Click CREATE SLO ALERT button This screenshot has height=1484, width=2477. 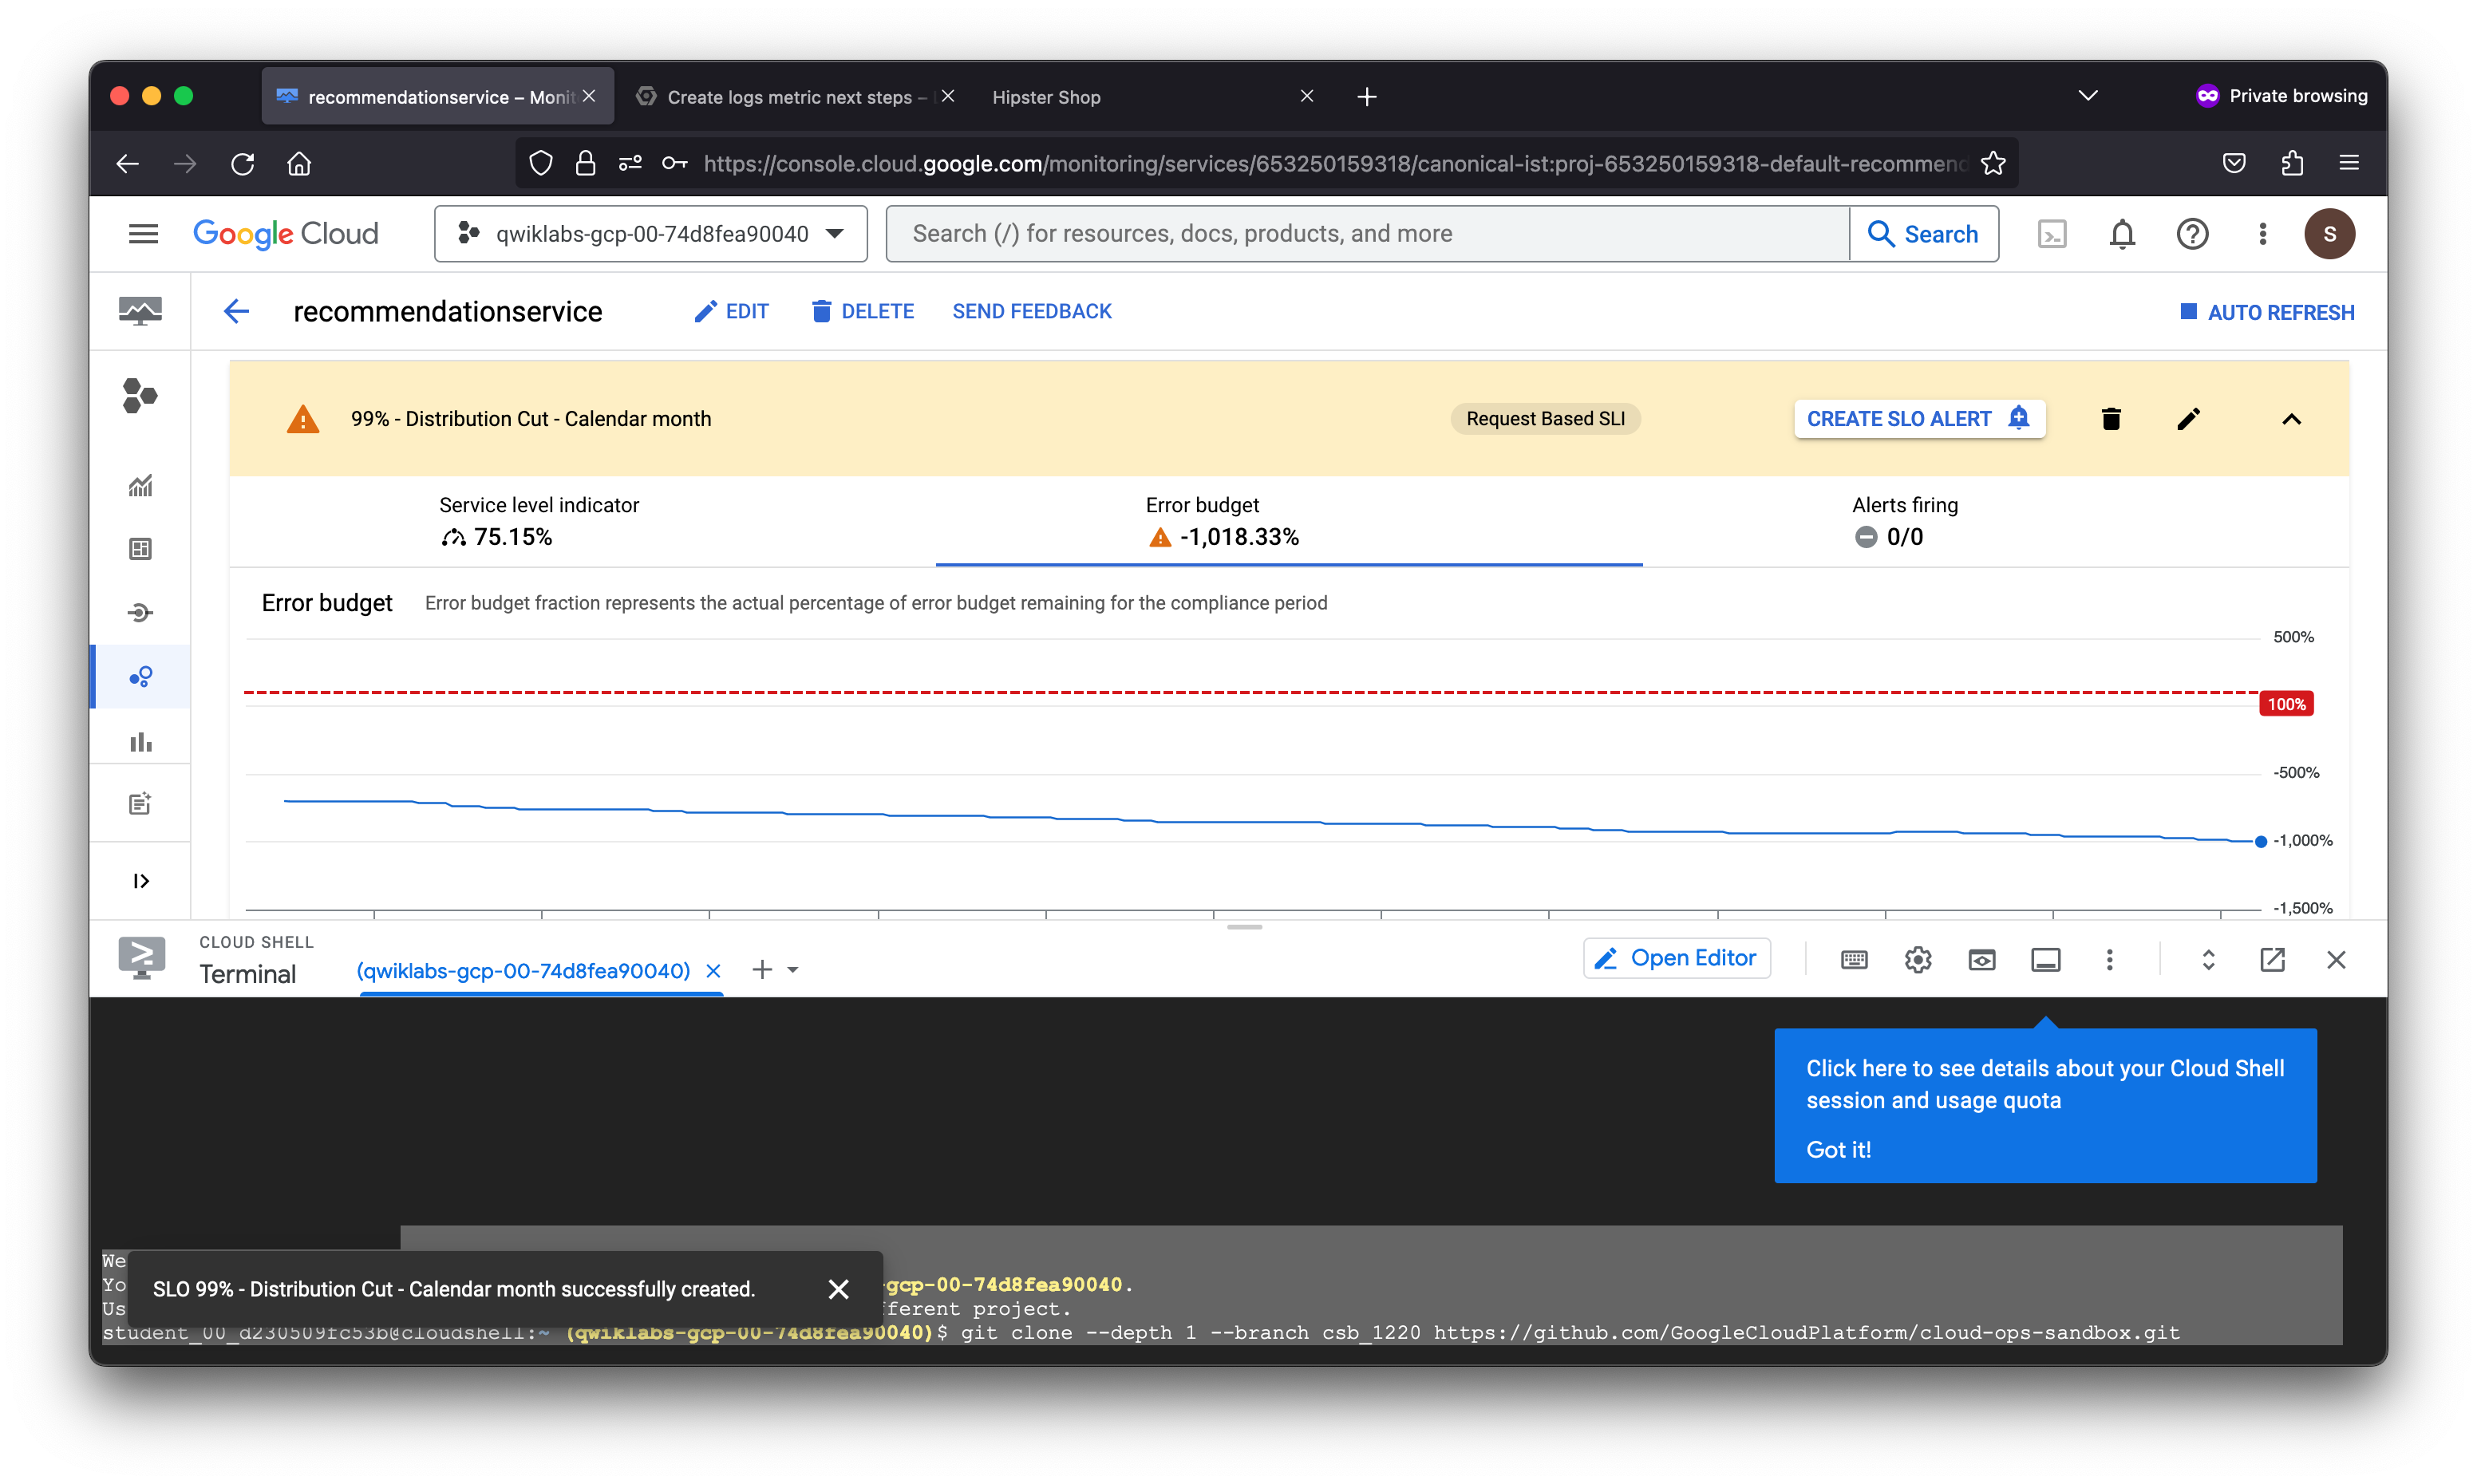pos(1919,419)
